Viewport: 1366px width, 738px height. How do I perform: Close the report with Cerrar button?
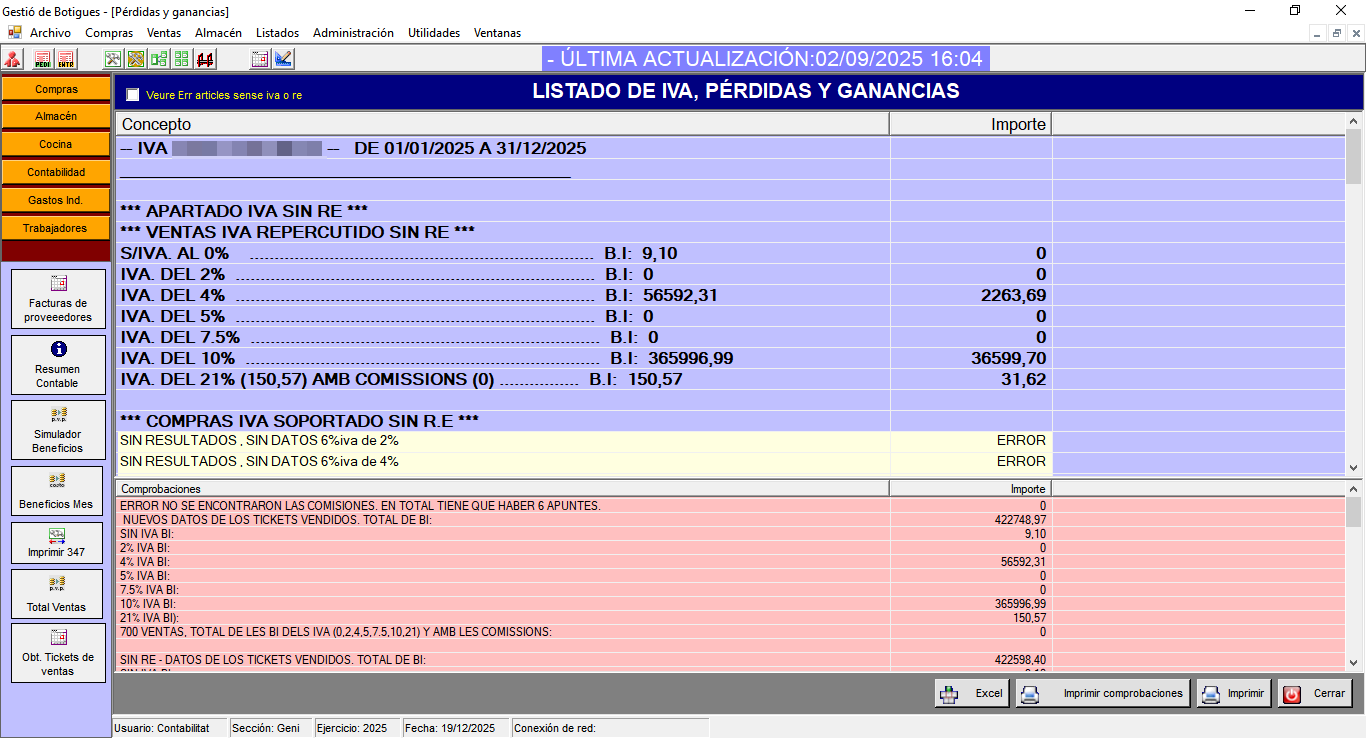1315,693
